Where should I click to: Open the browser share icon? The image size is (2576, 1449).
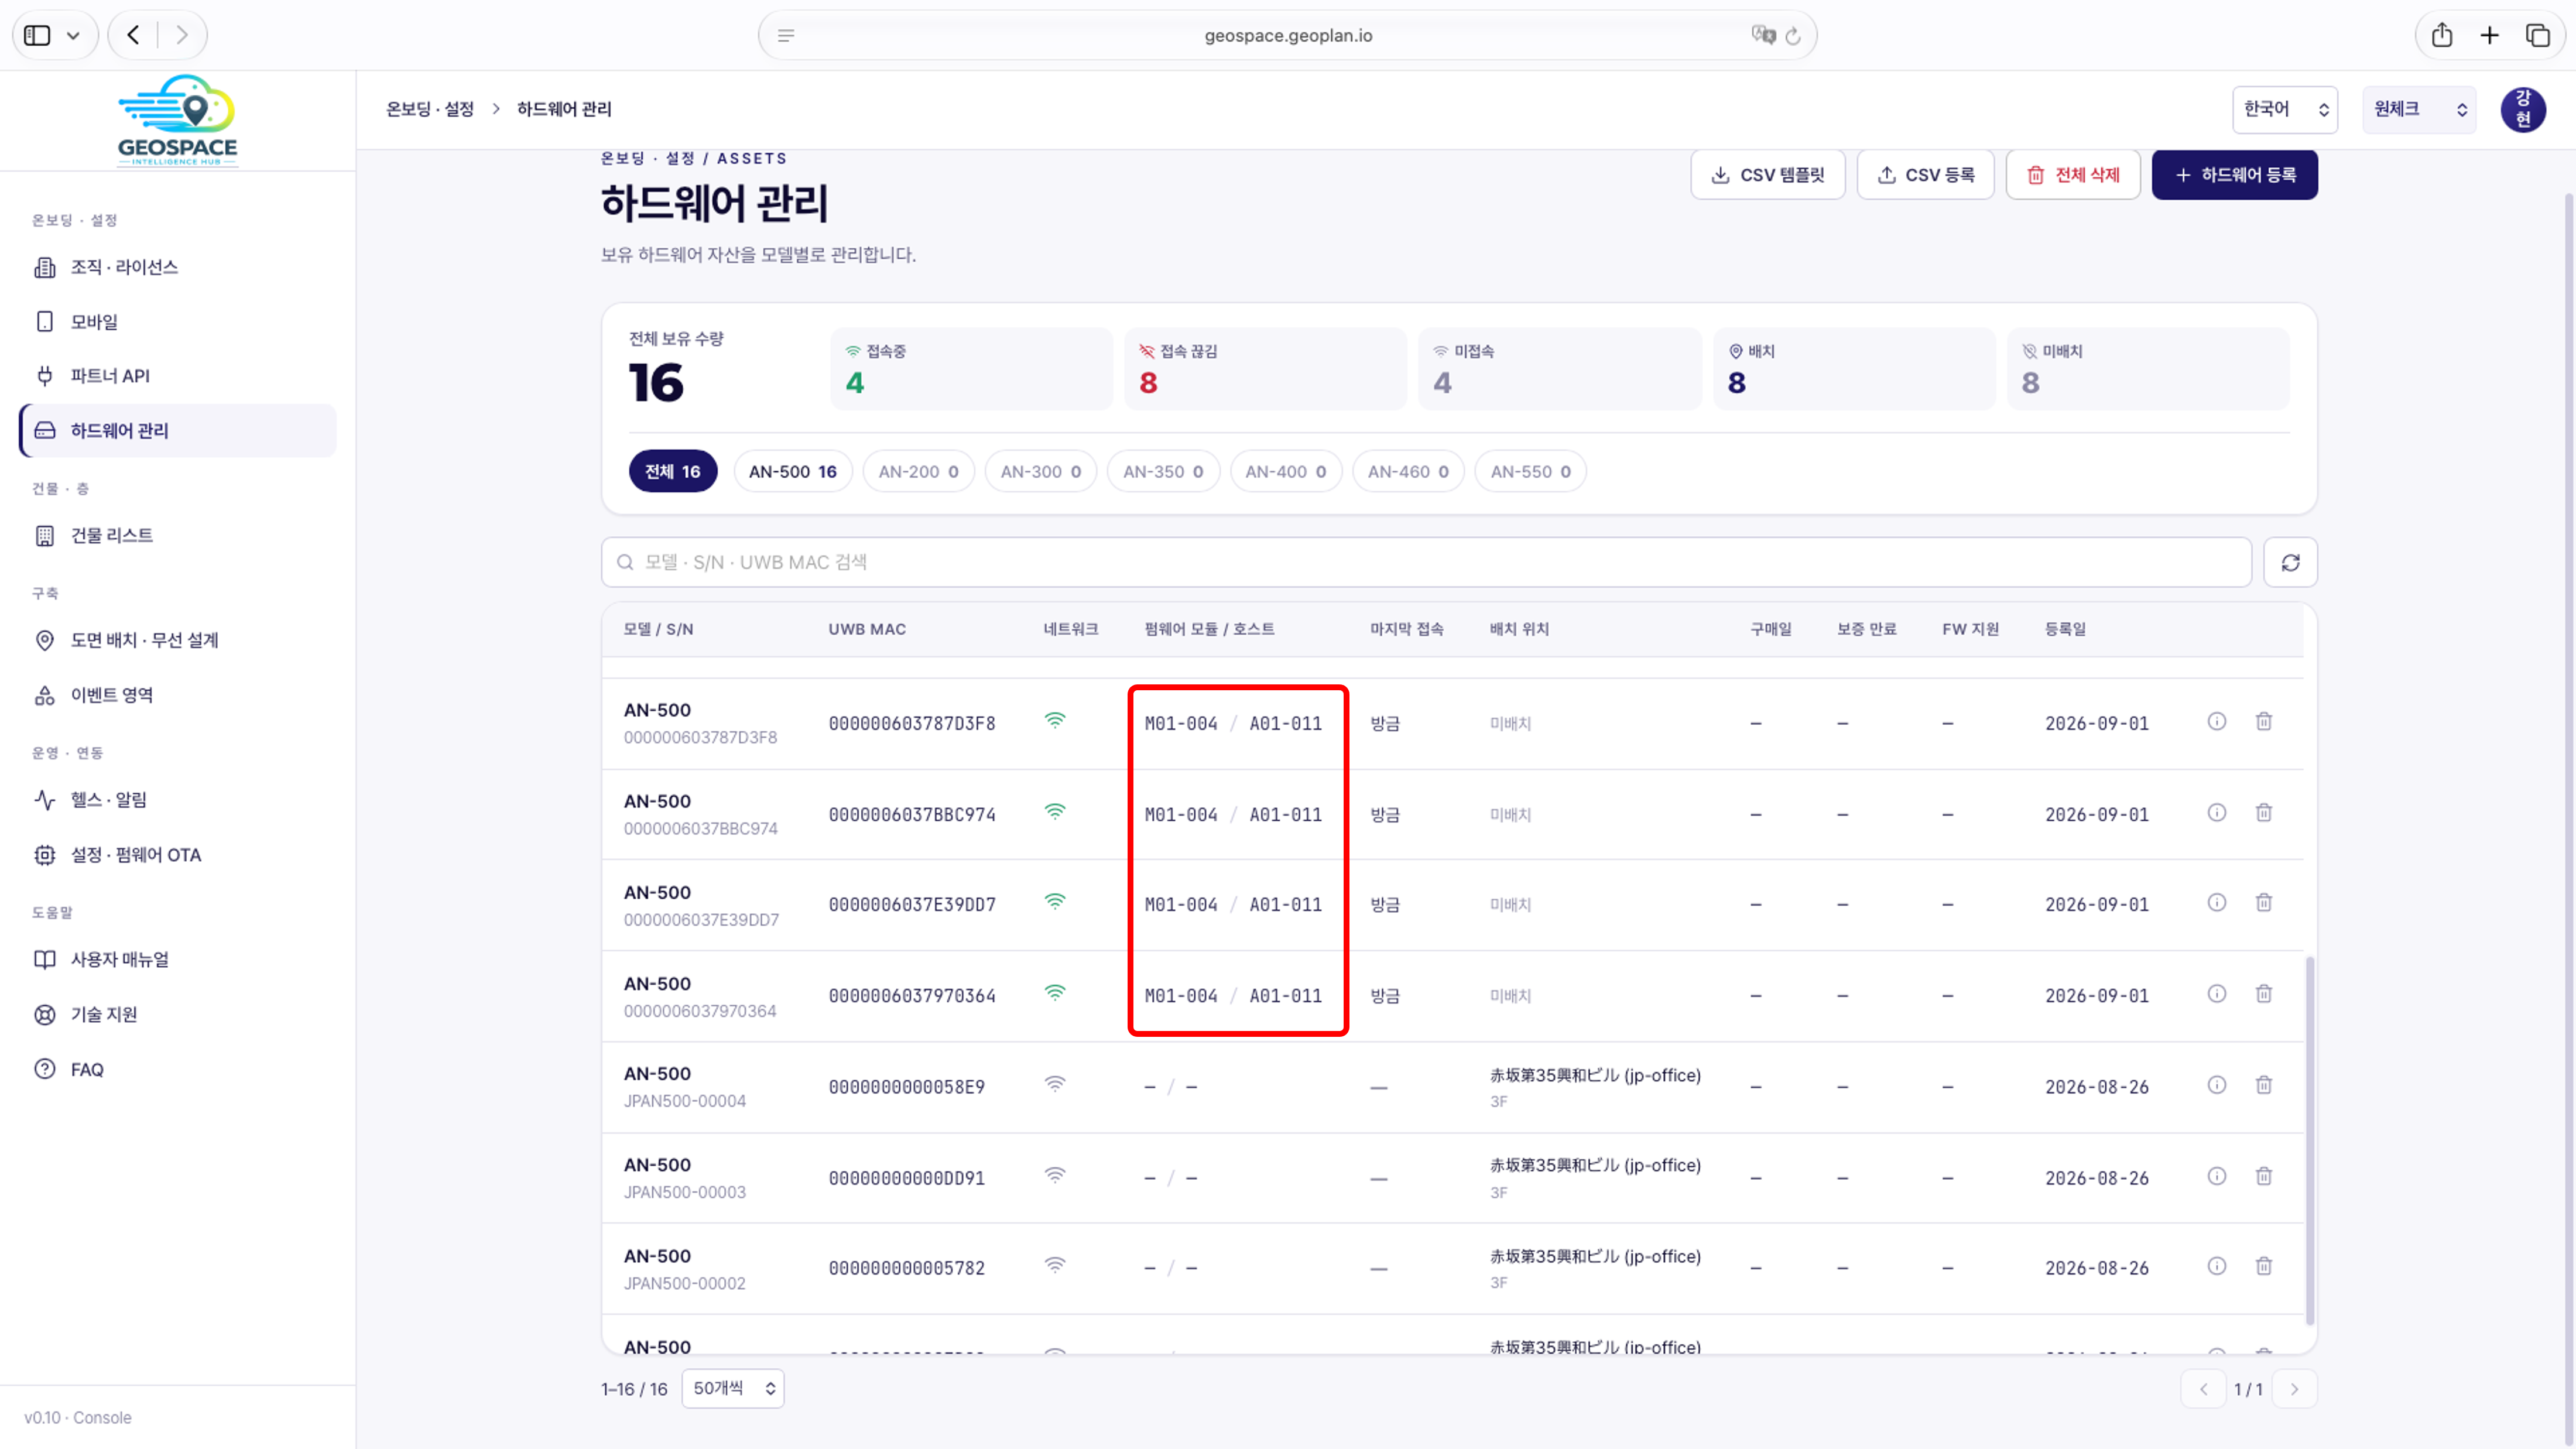click(x=2442, y=36)
